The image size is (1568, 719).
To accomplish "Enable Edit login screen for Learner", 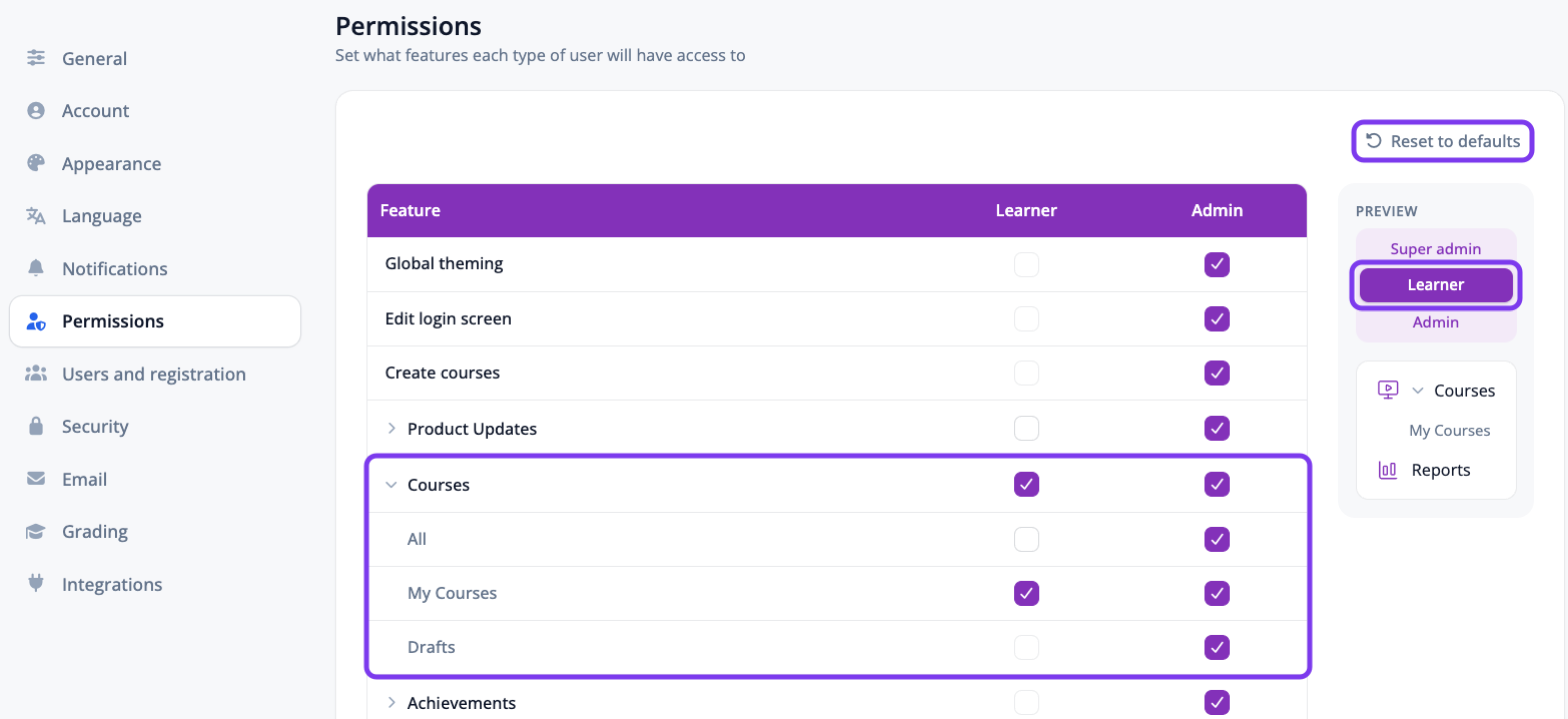I will click(1026, 319).
